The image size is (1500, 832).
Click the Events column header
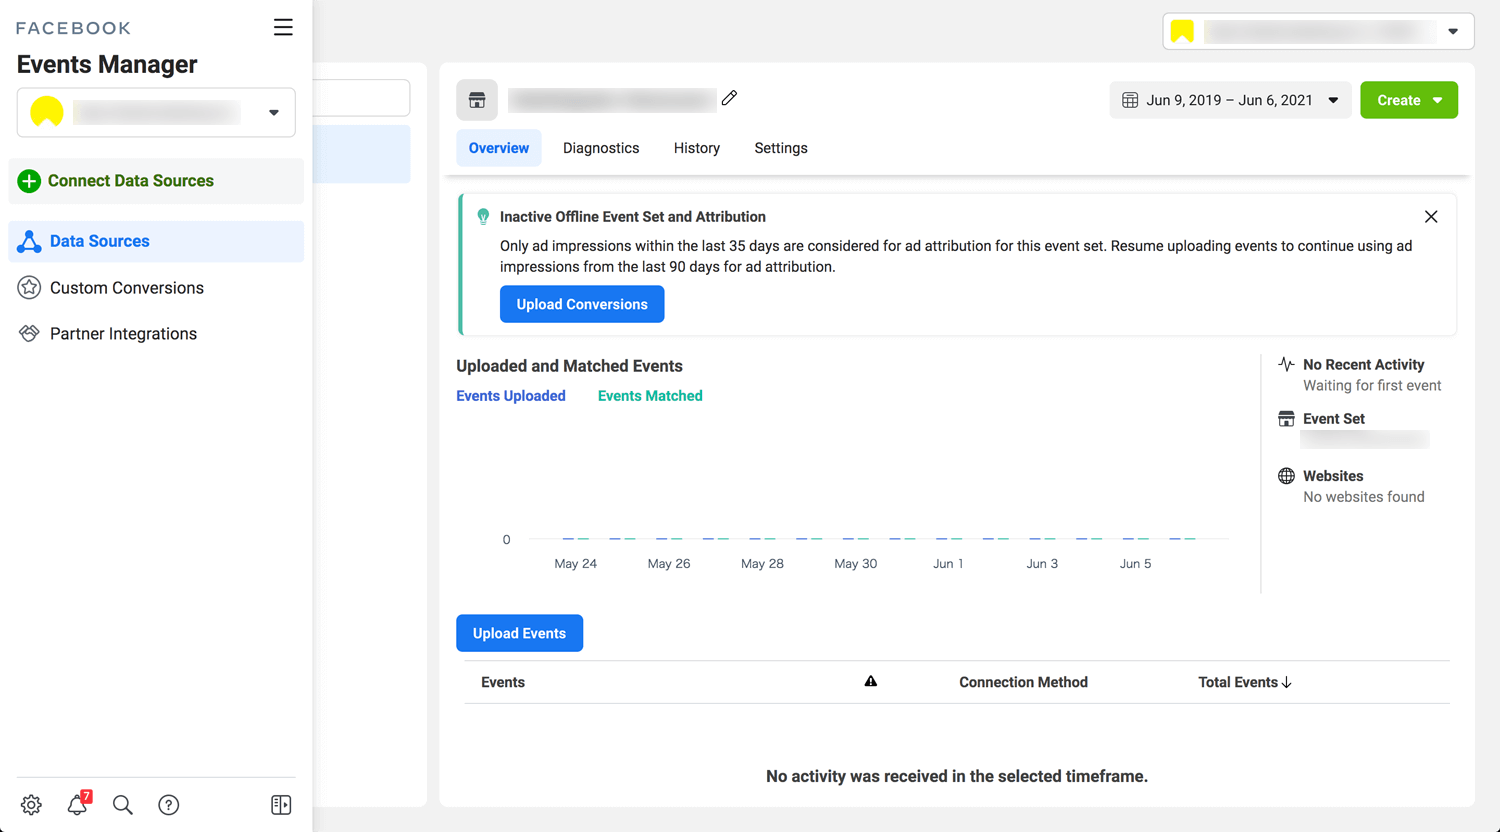(x=503, y=682)
